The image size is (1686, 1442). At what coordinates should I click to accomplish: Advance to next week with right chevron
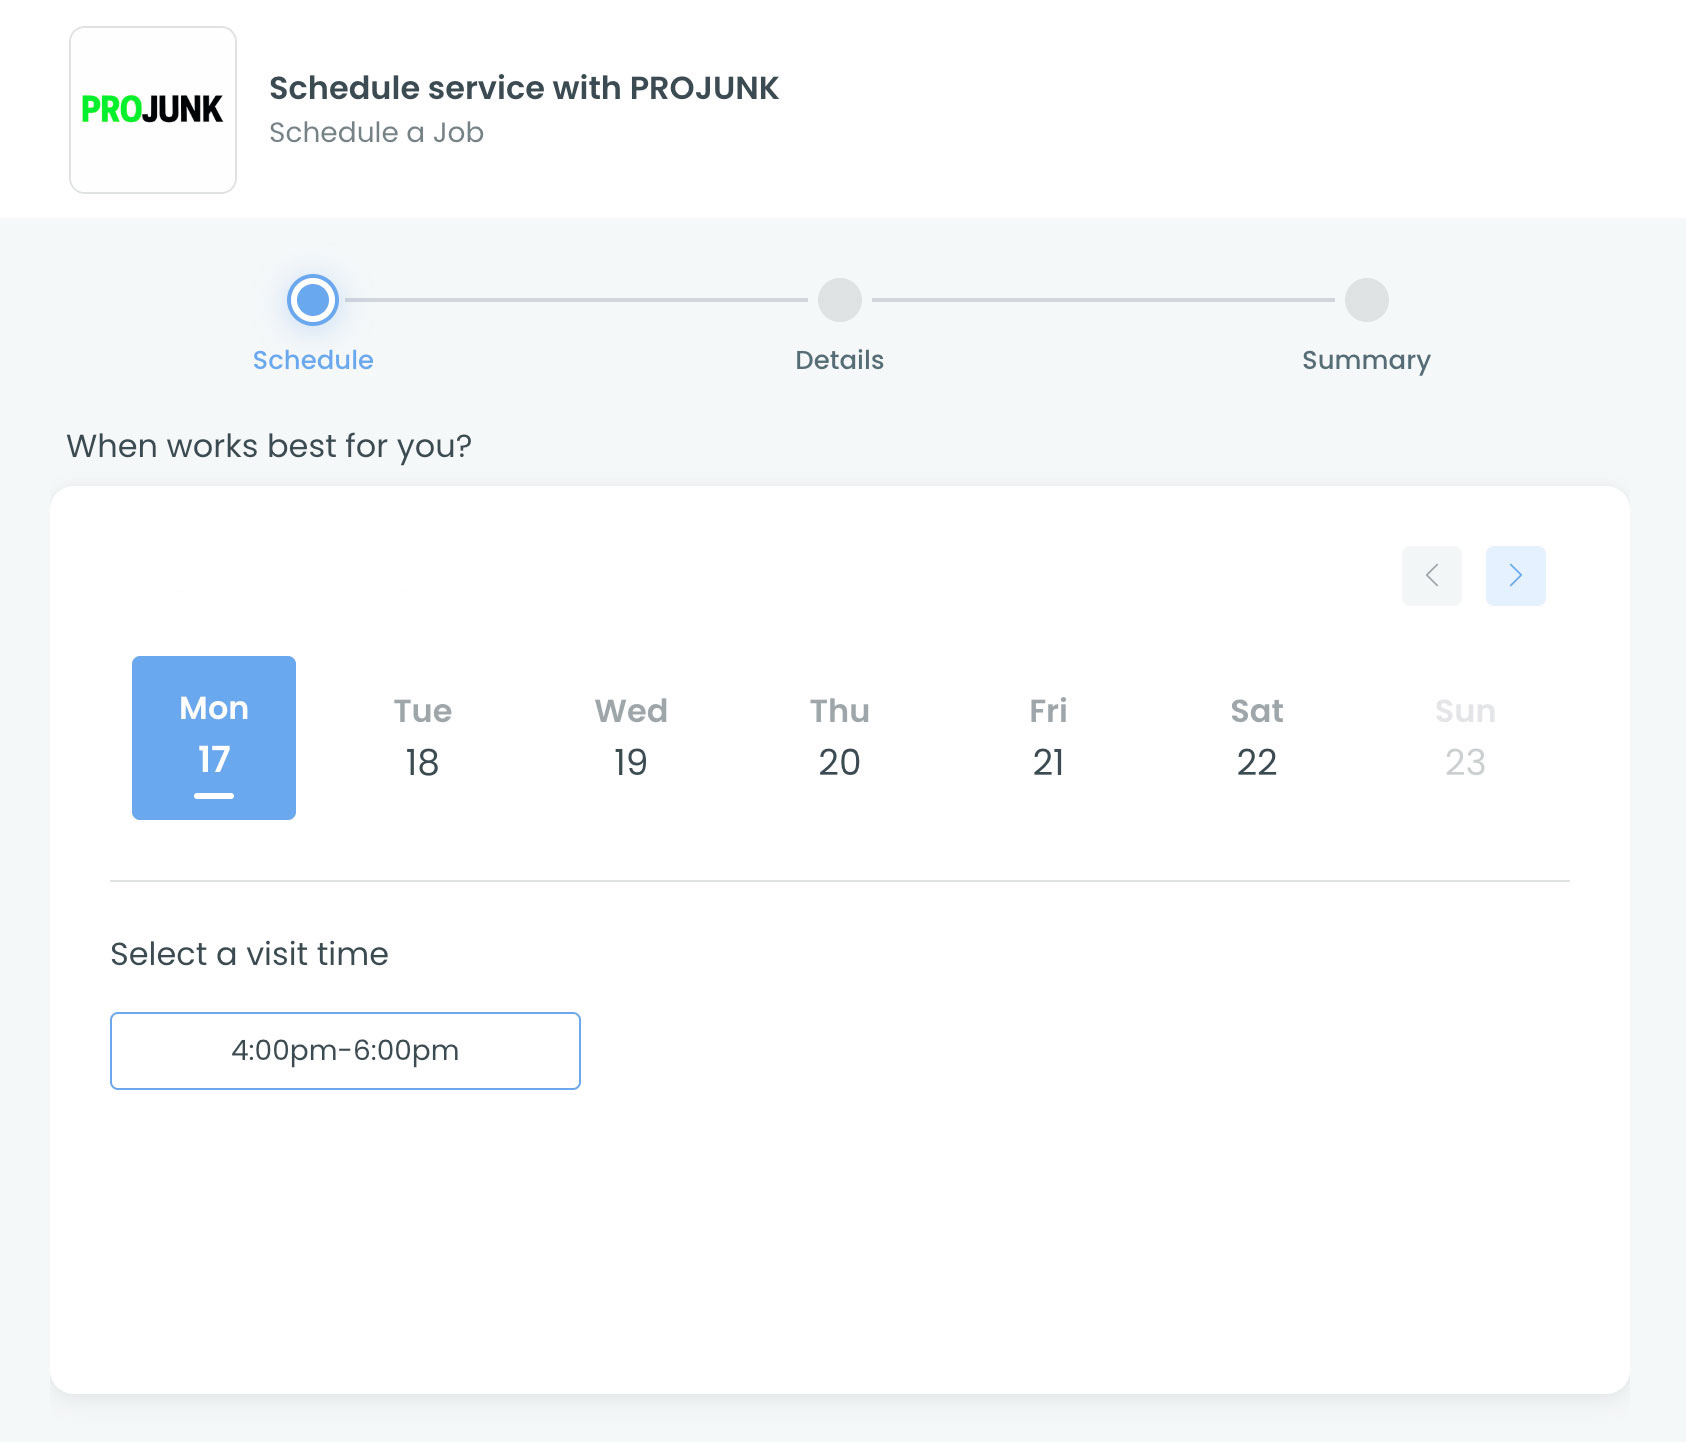(1515, 576)
